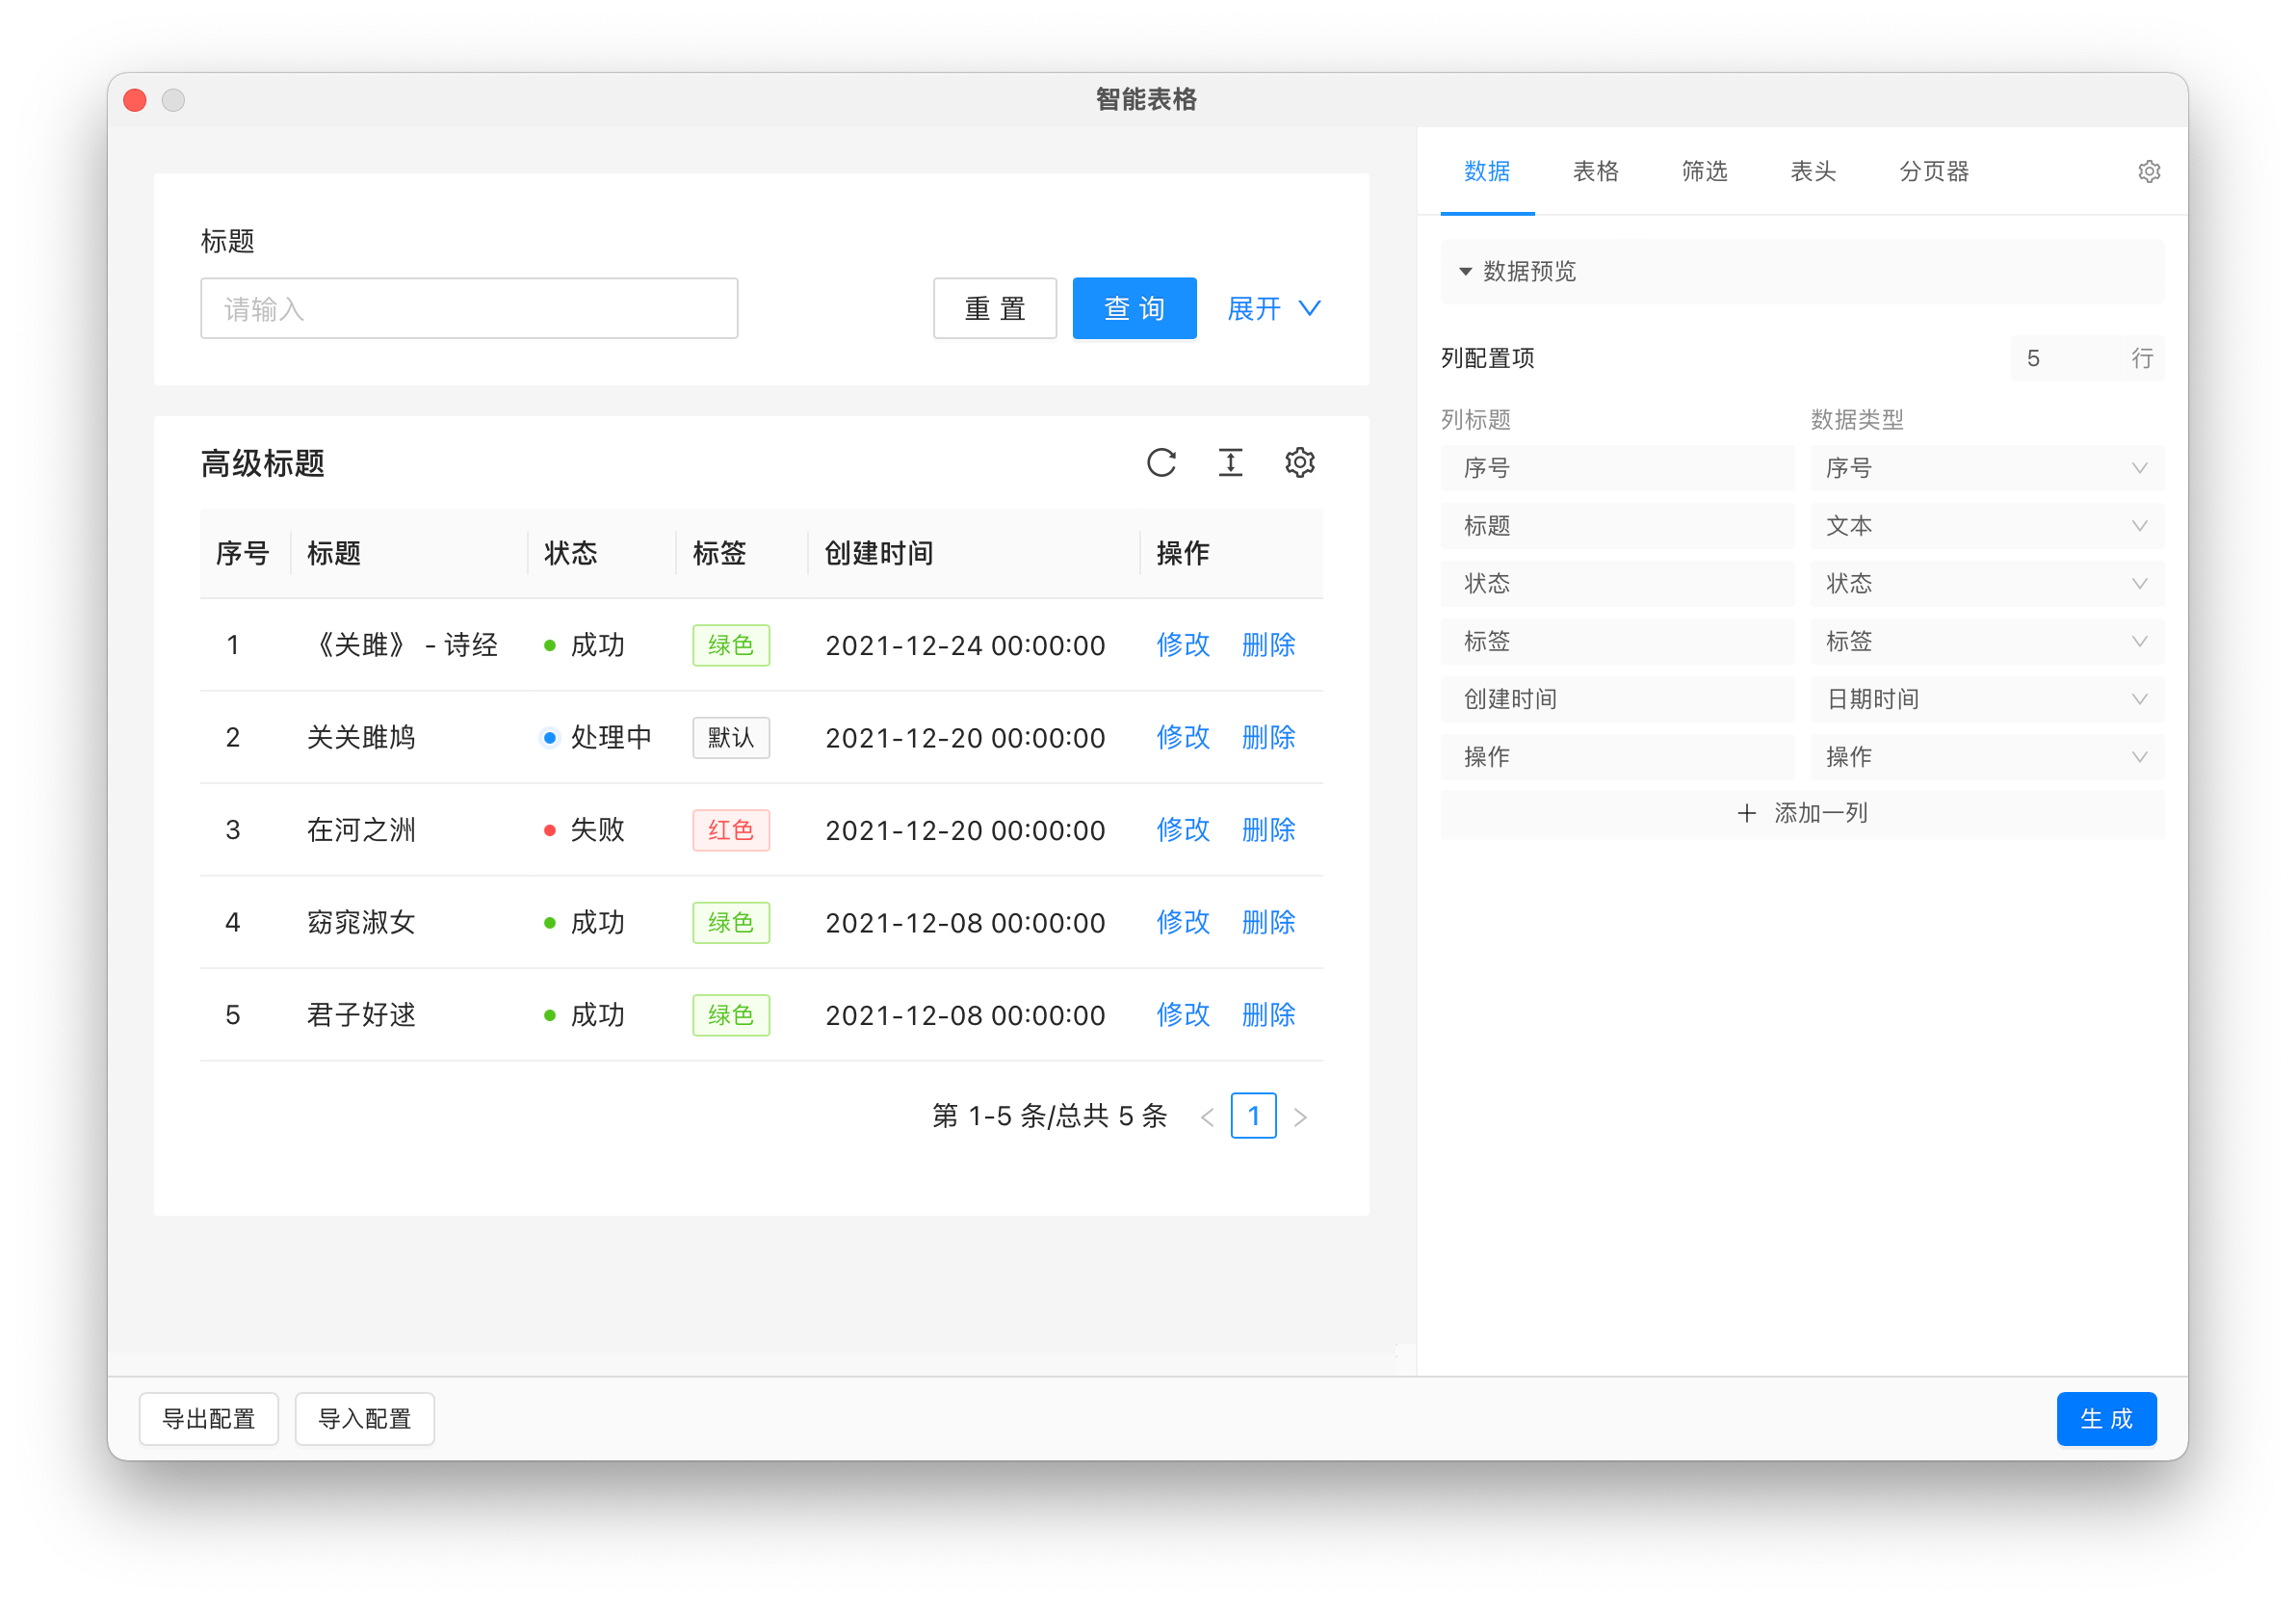Switch to the 分页器 tab
Screen dimensions: 2296x1603
(x=1933, y=172)
